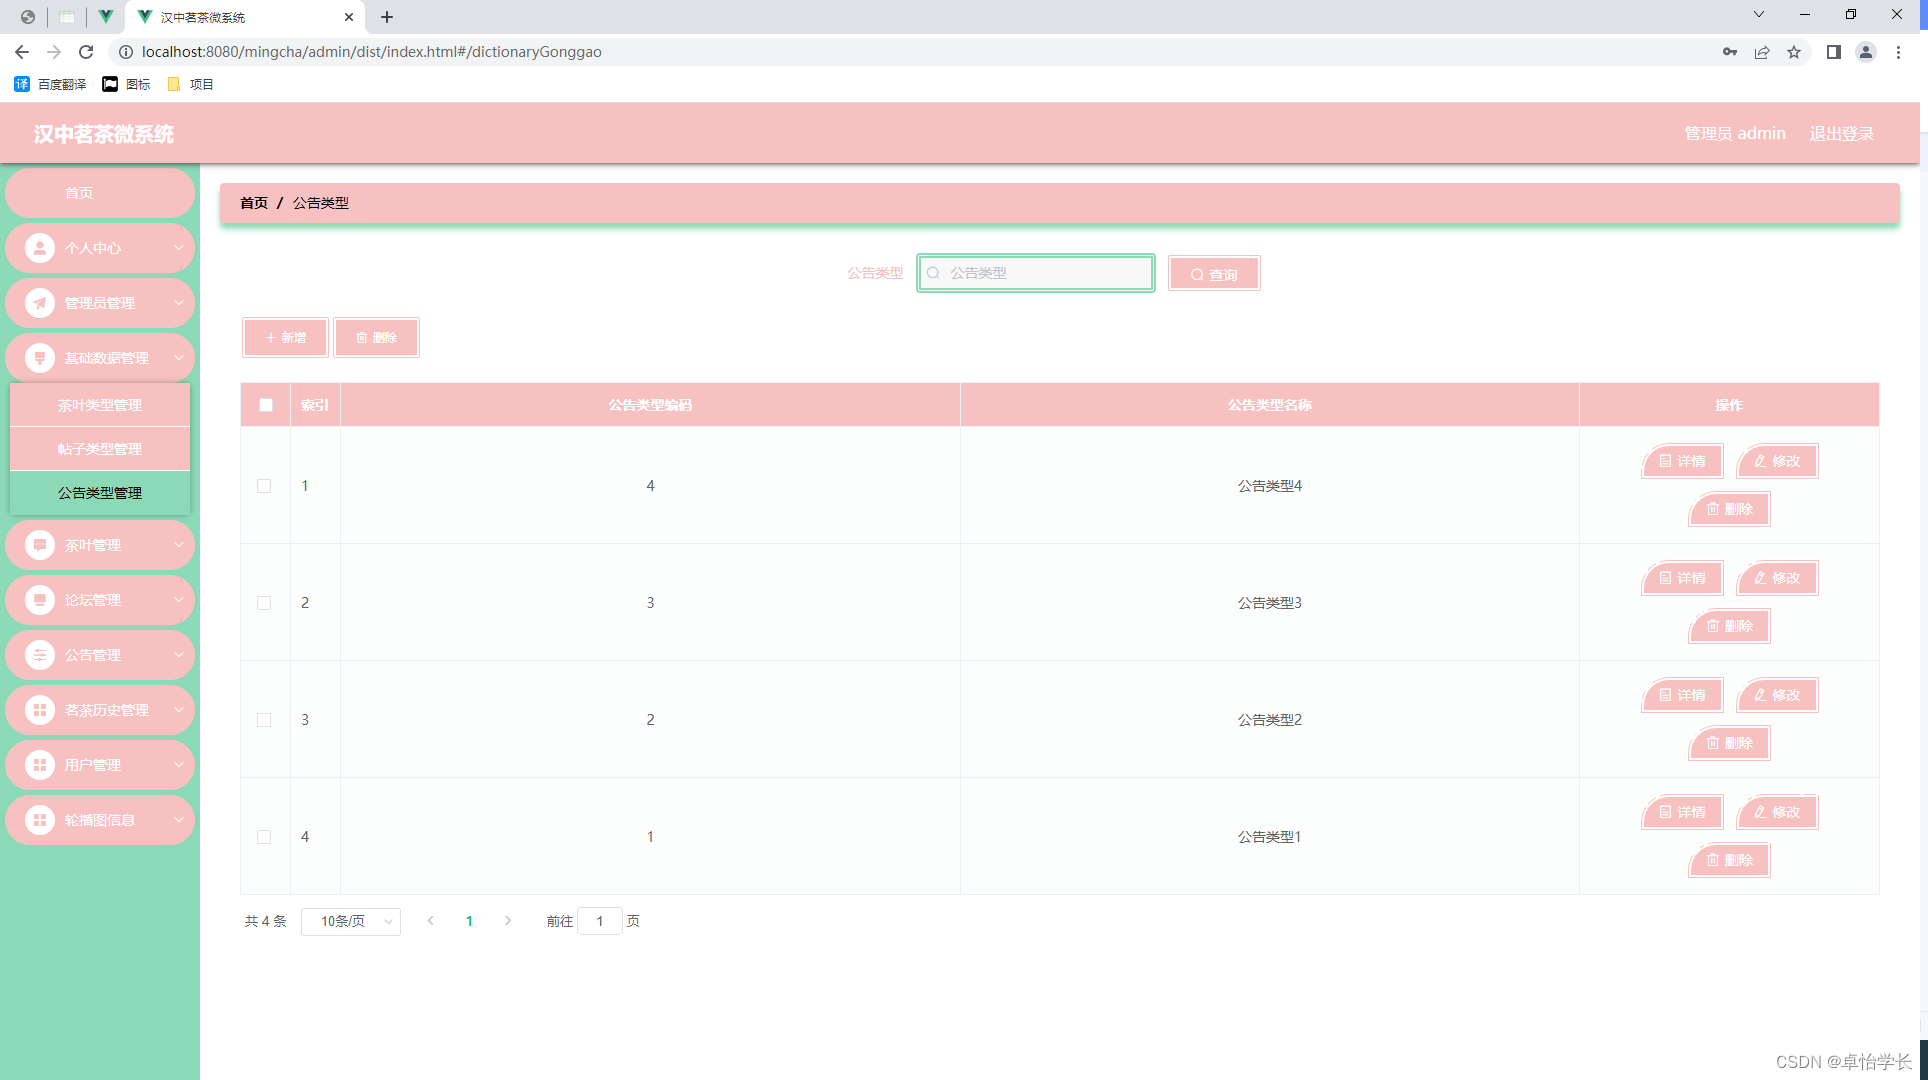Click the 退出登录 logout link
Image resolution: width=1928 pixels, height=1080 pixels.
click(1841, 133)
